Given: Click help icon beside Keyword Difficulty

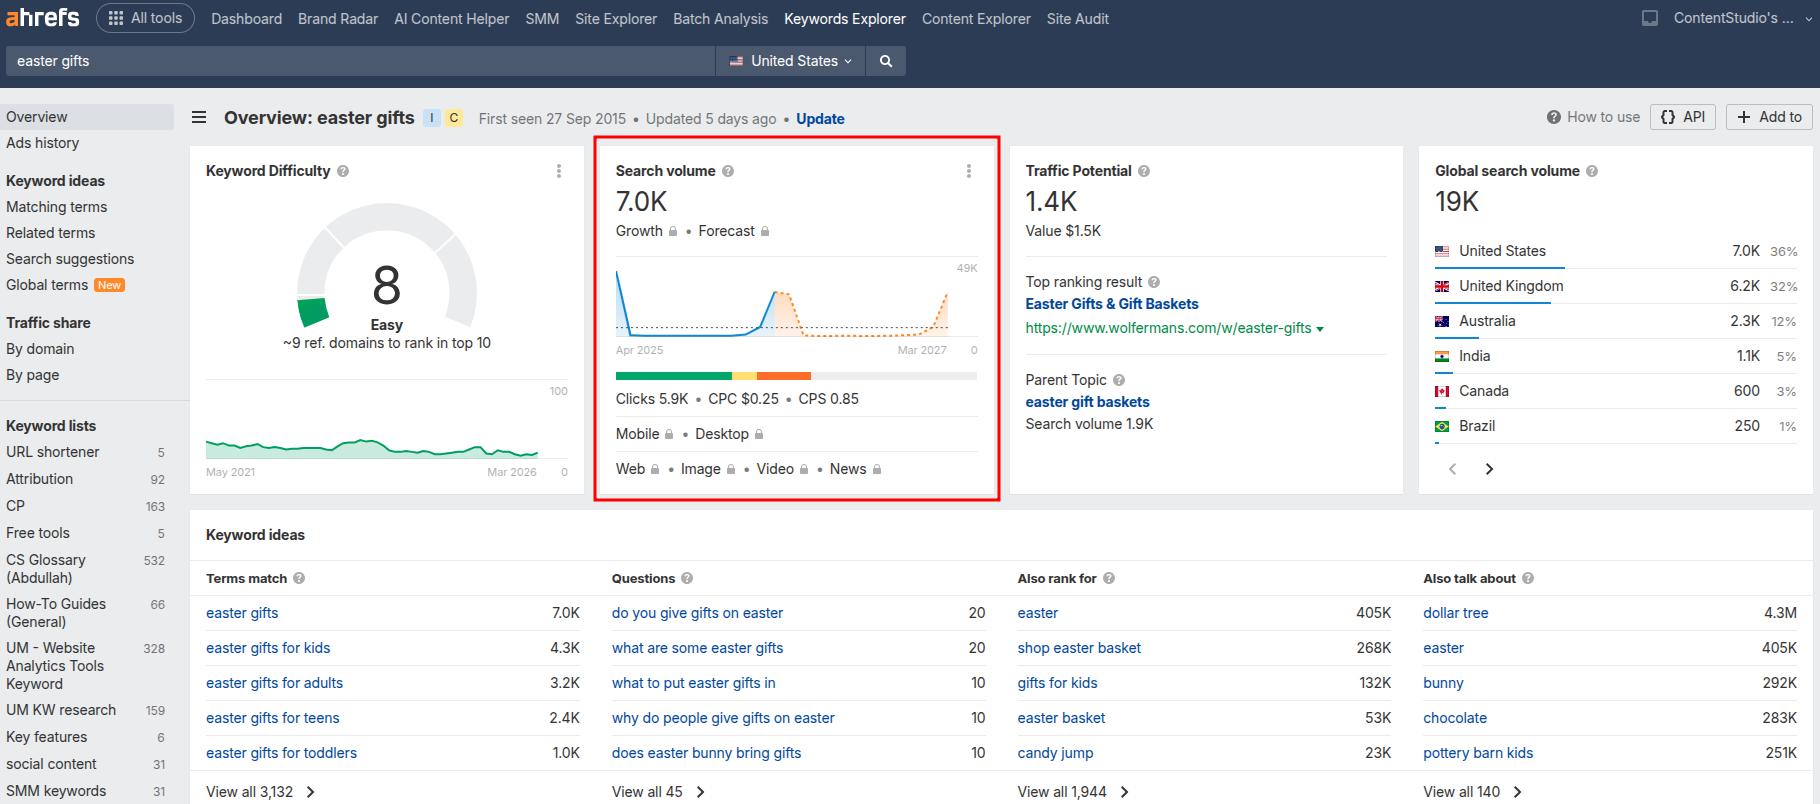Looking at the screenshot, I should click(343, 171).
